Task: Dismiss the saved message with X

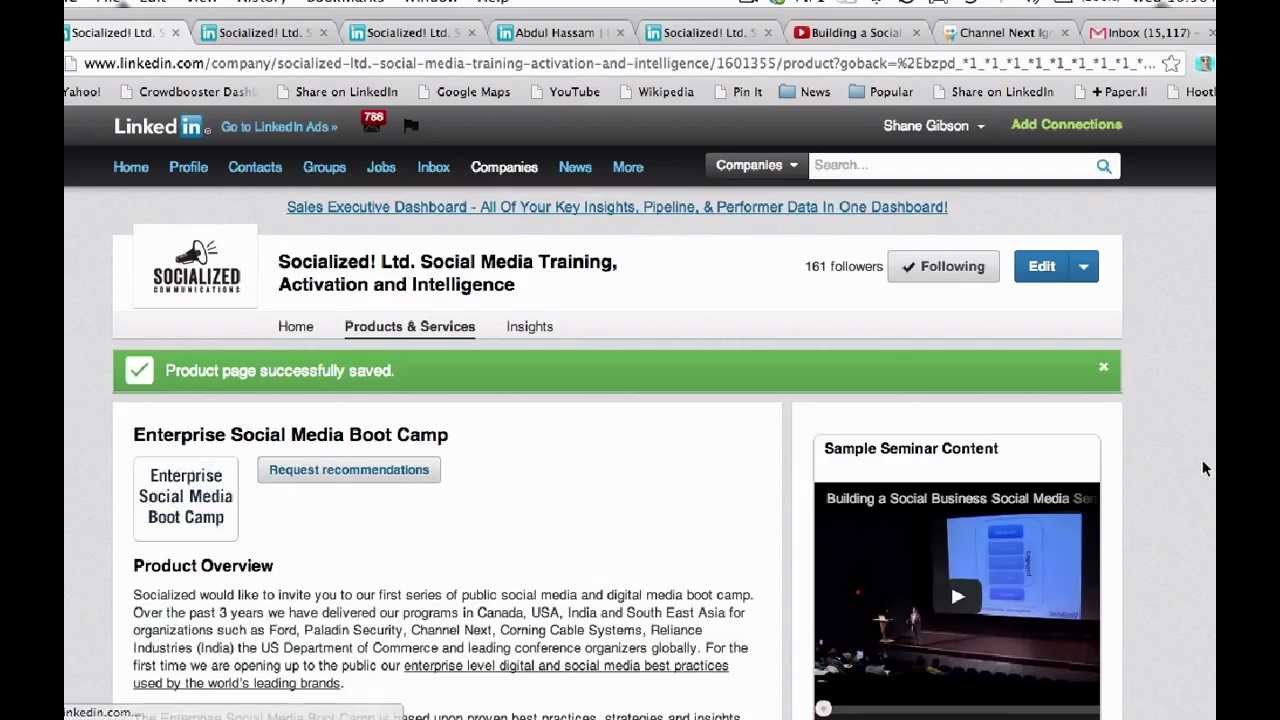Action: click(x=1103, y=368)
